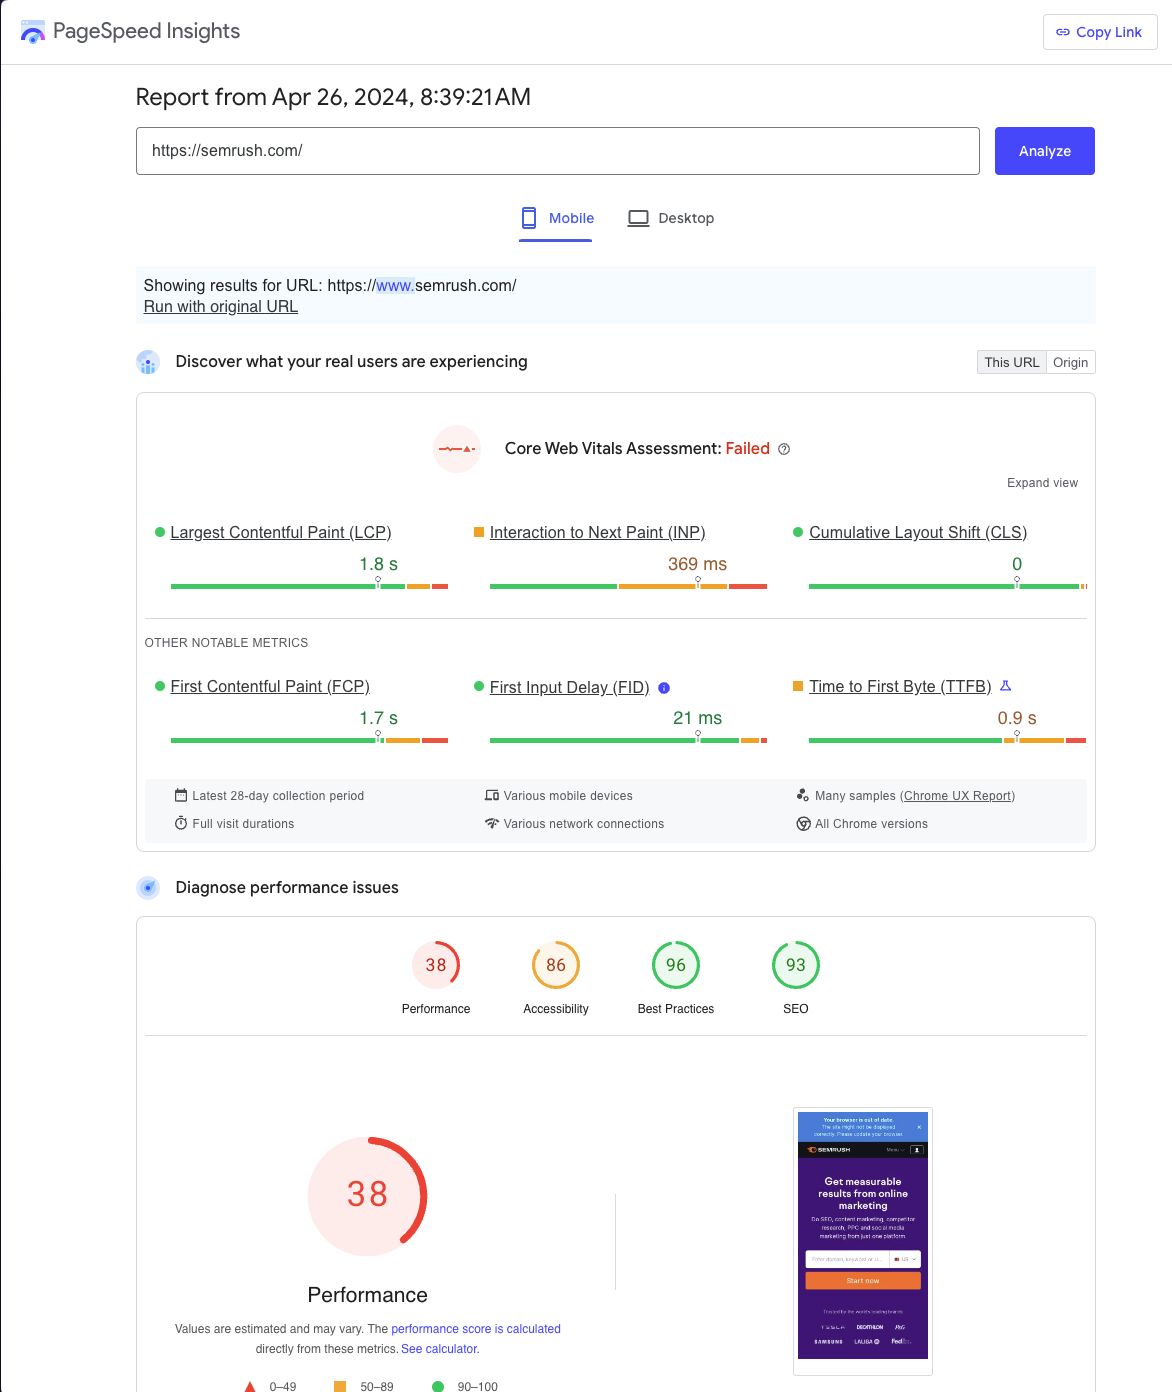Click the PageSpeed Insights logo icon
Screen dimensions: 1172x1392
tap(33, 32)
